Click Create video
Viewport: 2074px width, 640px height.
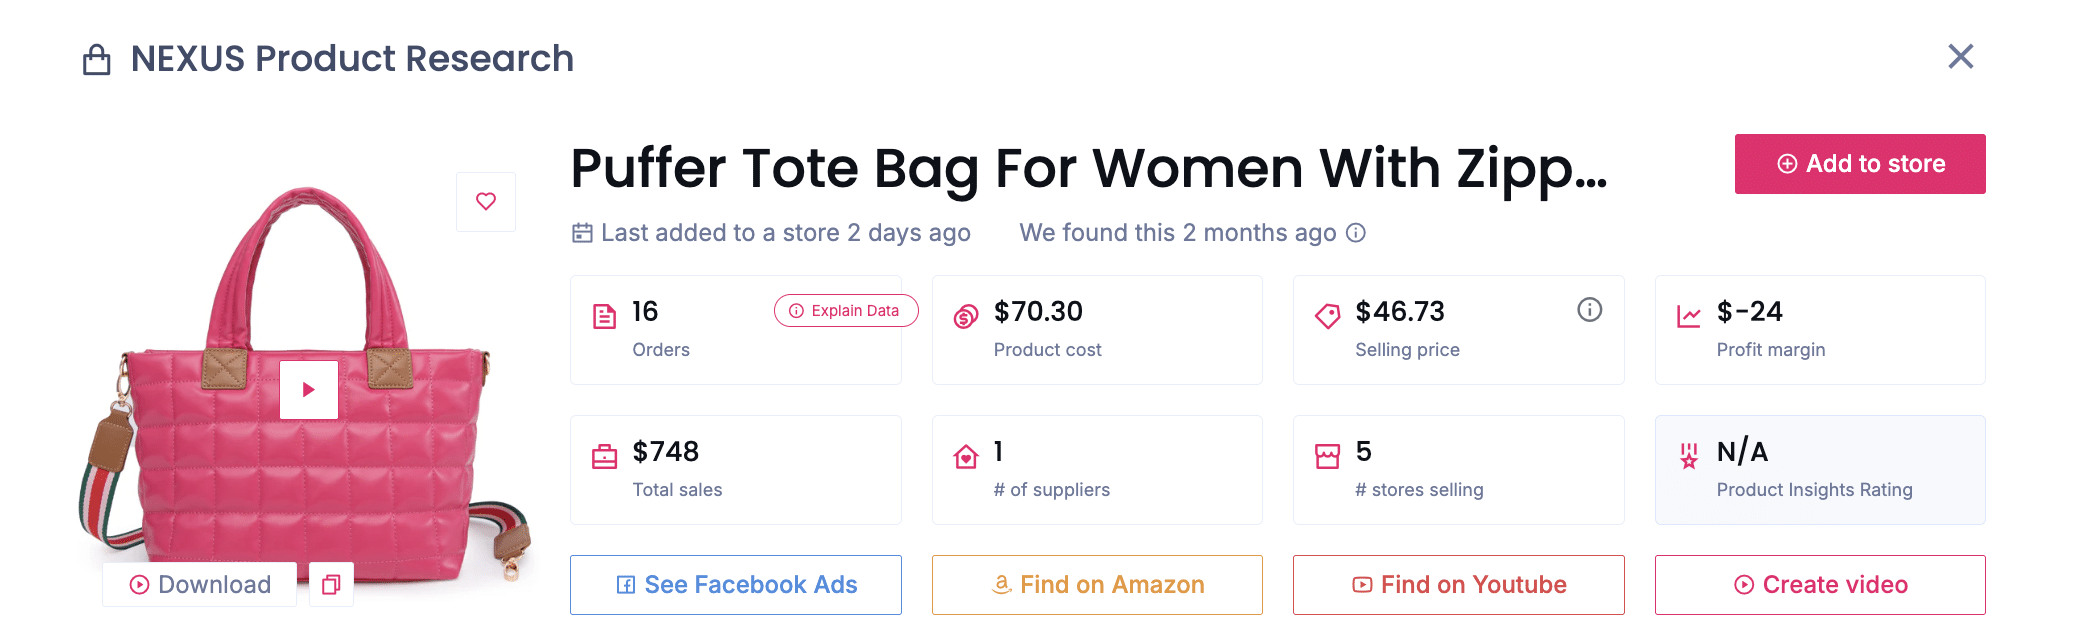(1820, 584)
